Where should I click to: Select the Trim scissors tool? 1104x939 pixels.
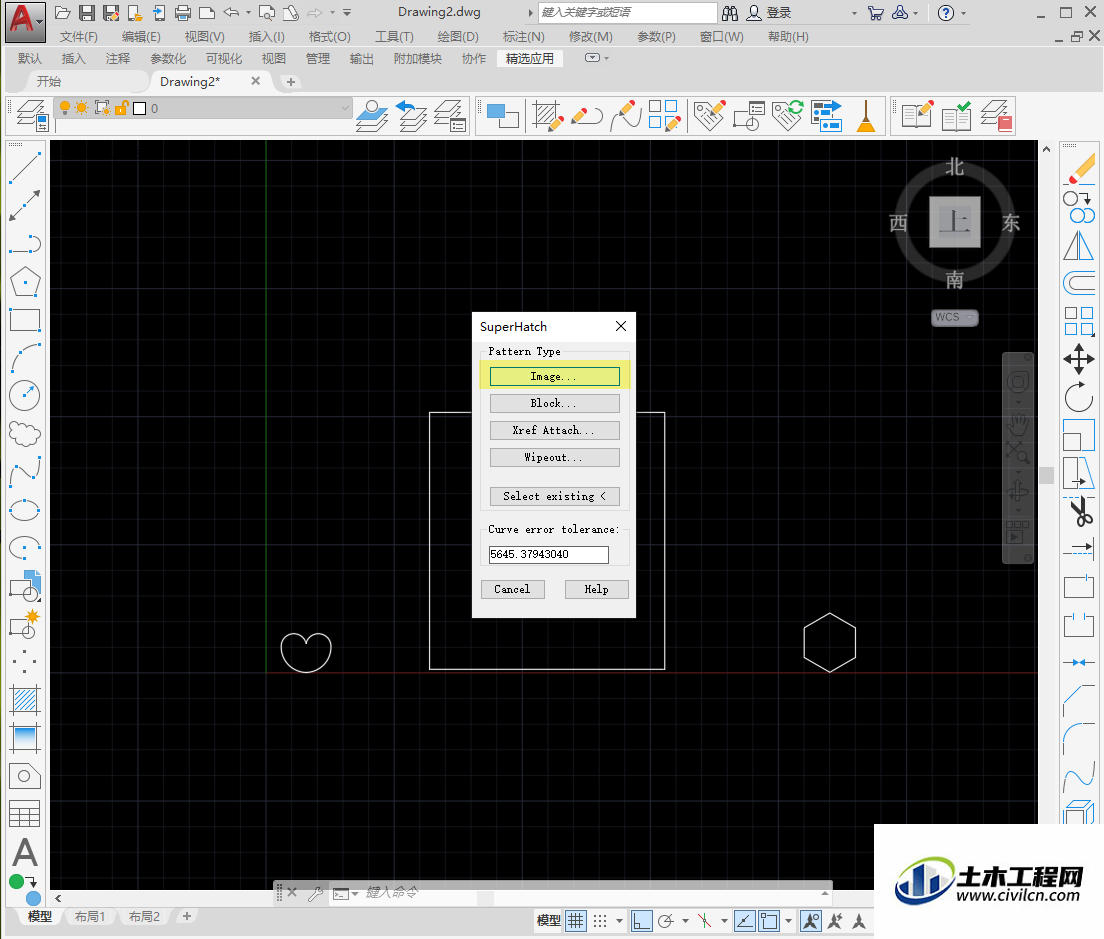1079,512
